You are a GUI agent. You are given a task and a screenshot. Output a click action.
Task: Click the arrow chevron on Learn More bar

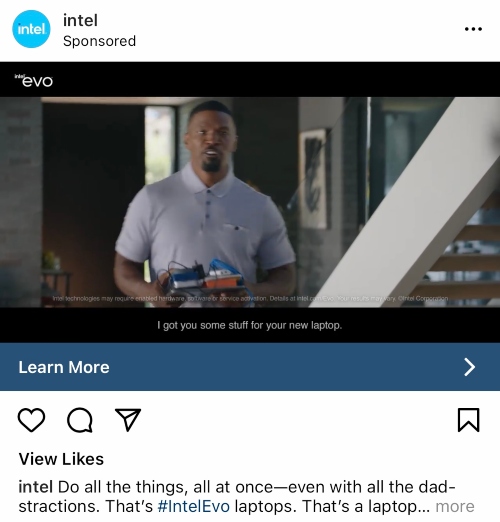click(x=470, y=367)
